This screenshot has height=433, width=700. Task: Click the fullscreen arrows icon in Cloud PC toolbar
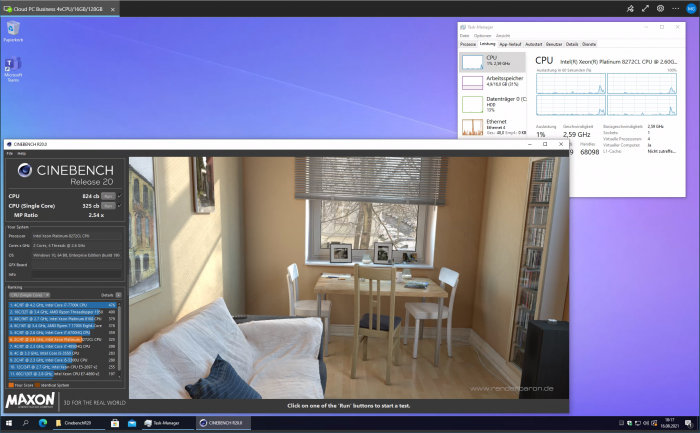coord(645,8)
